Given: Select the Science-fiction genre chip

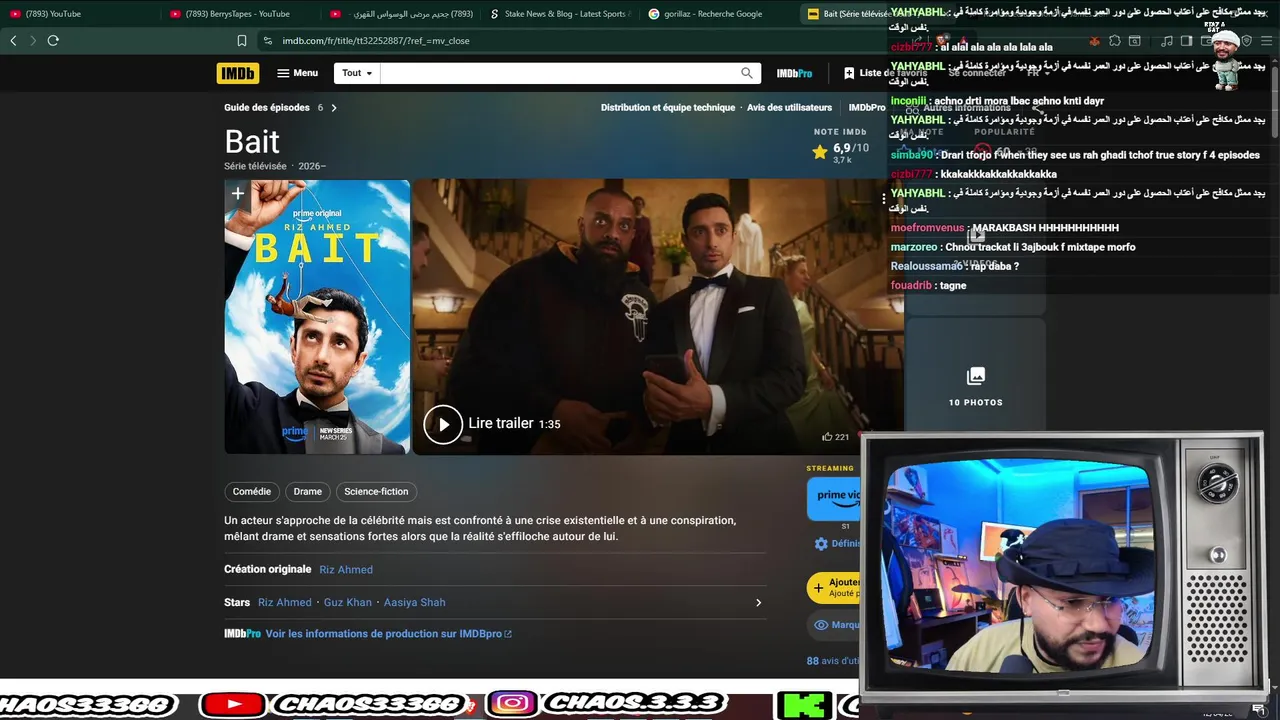Looking at the screenshot, I should (x=376, y=492).
